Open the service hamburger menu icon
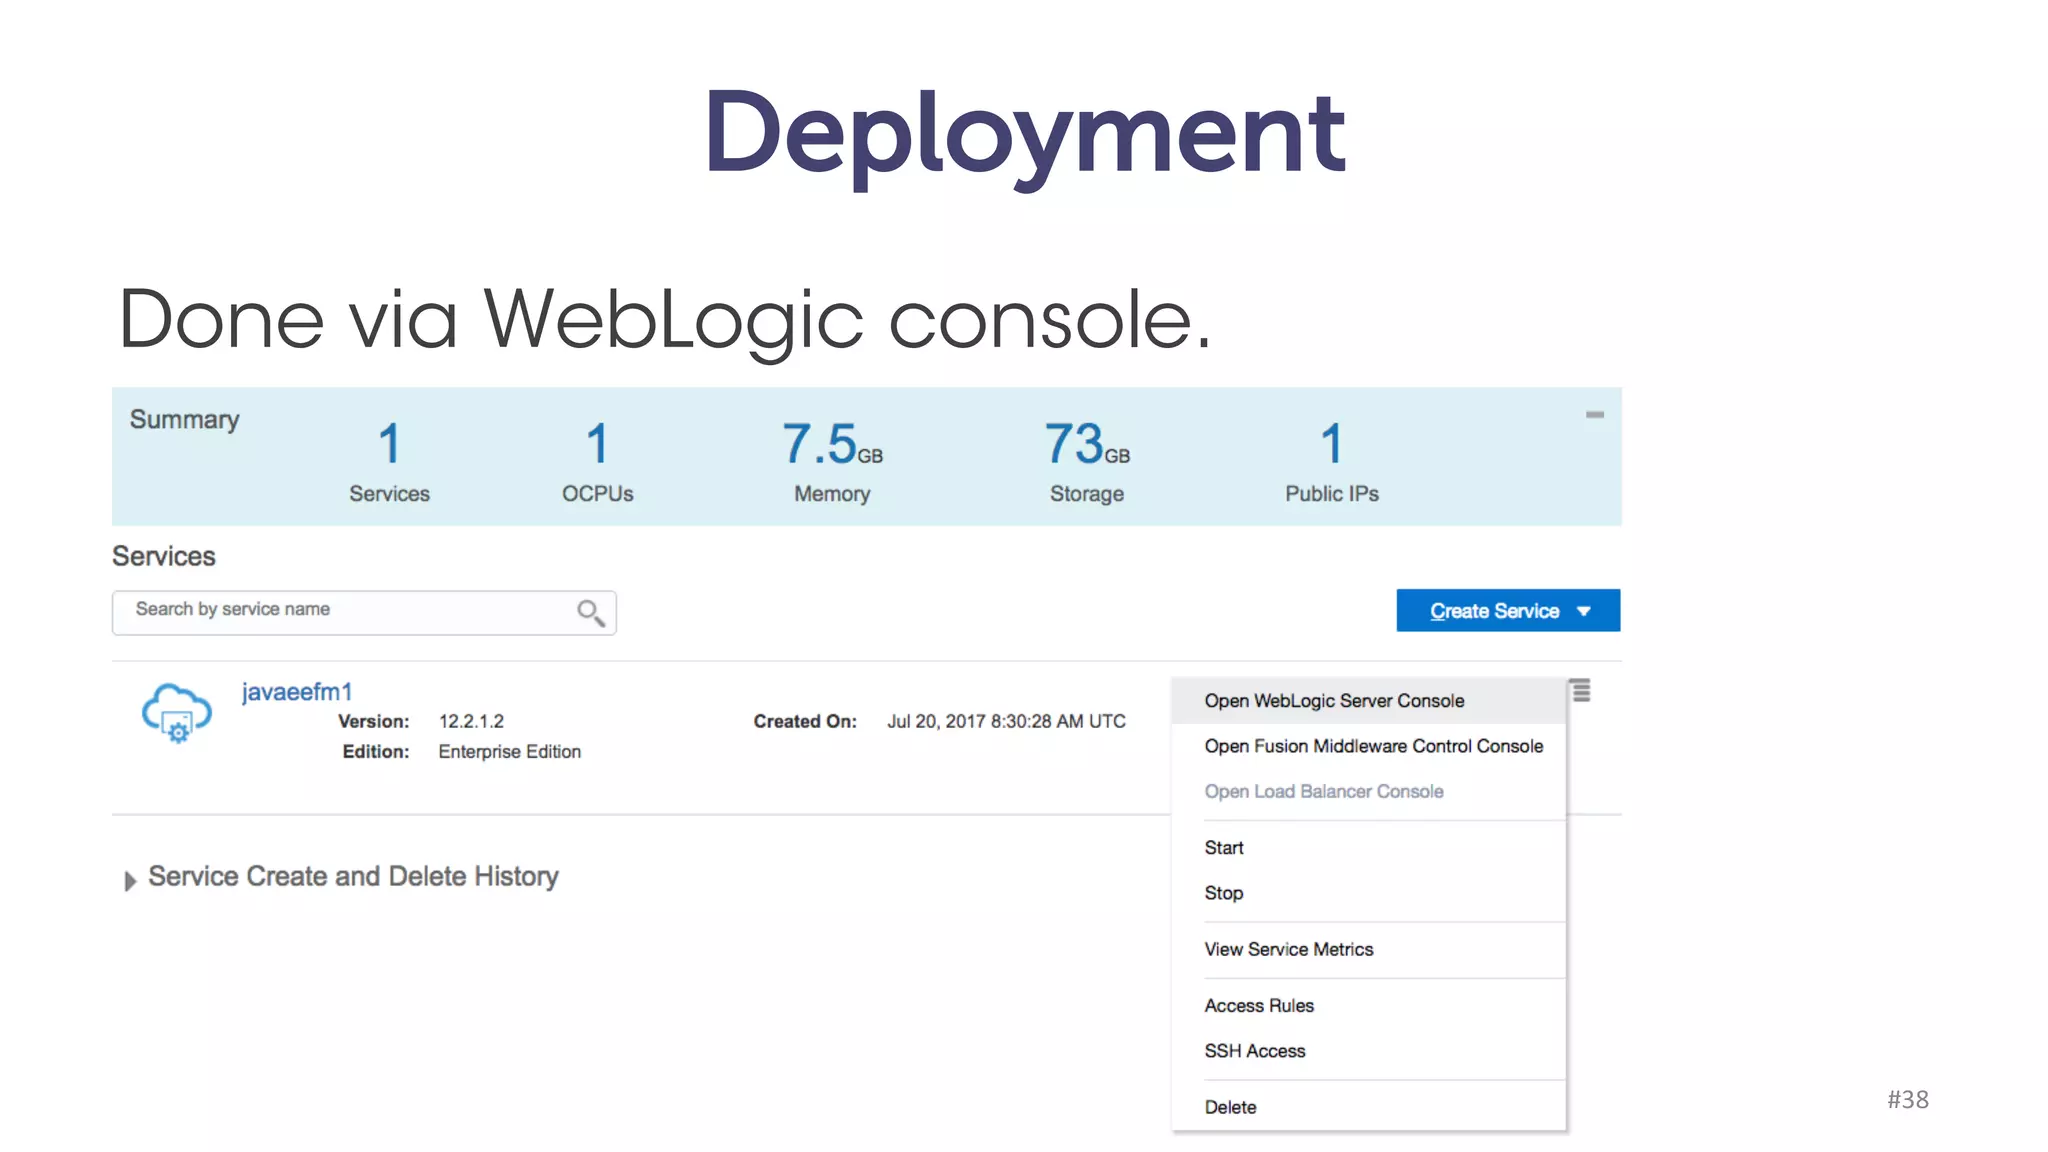Viewport: 2048px width, 1152px height. click(x=1581, y=691)
